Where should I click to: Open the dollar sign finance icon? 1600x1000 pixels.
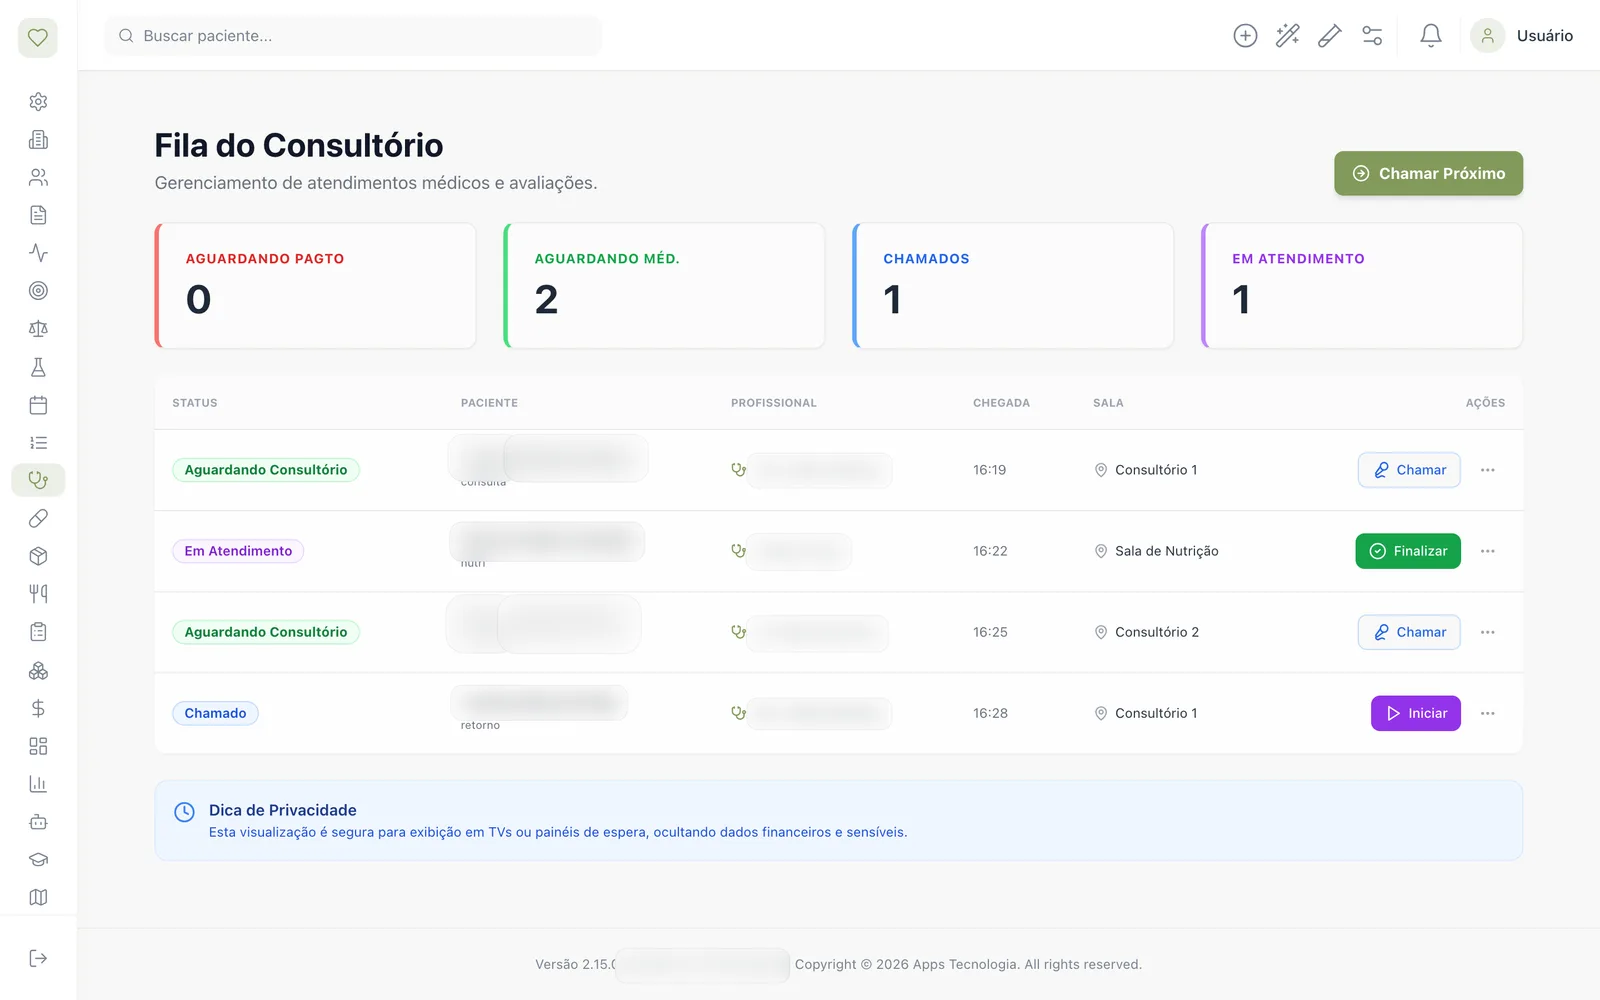click(38, 708)
